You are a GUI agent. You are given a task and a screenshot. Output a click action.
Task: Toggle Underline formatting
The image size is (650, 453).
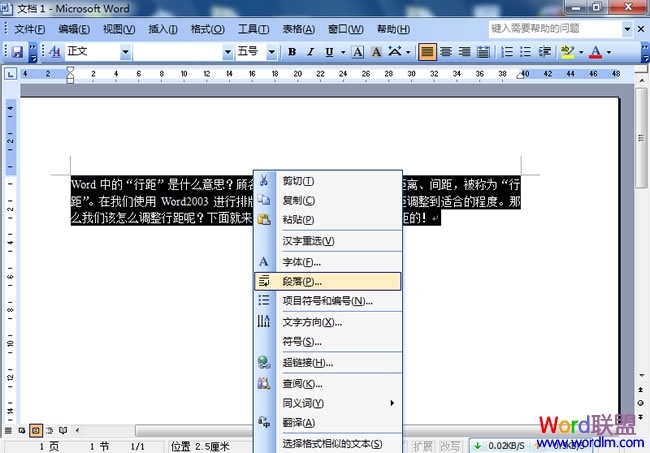(x=328, y=51)
